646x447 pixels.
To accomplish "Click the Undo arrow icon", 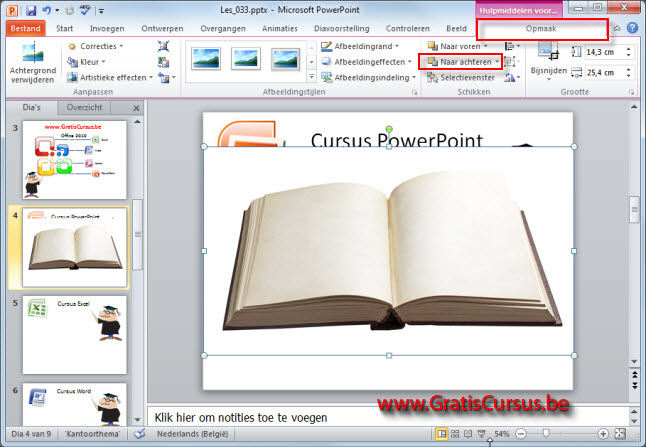I will (47, 10).
